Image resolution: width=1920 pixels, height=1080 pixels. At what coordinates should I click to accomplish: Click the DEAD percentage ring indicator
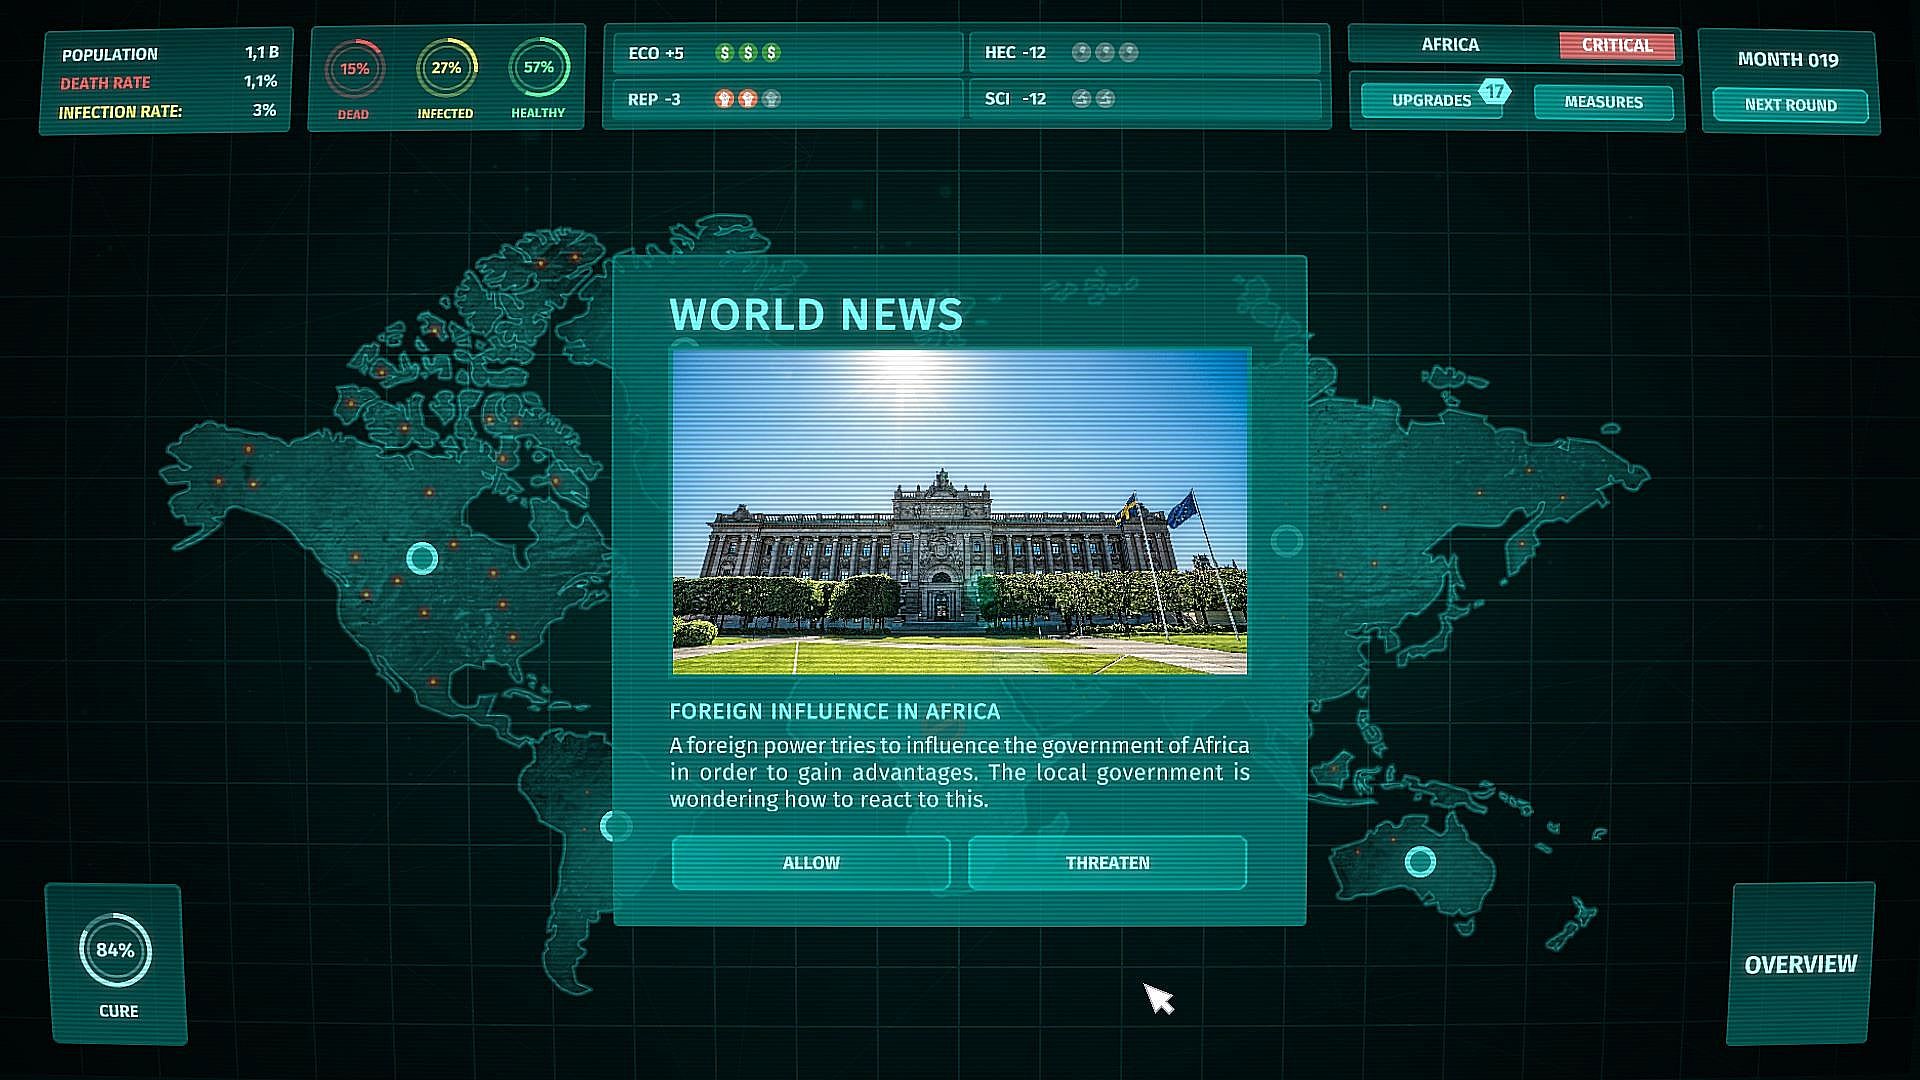(x=354, y=69)
